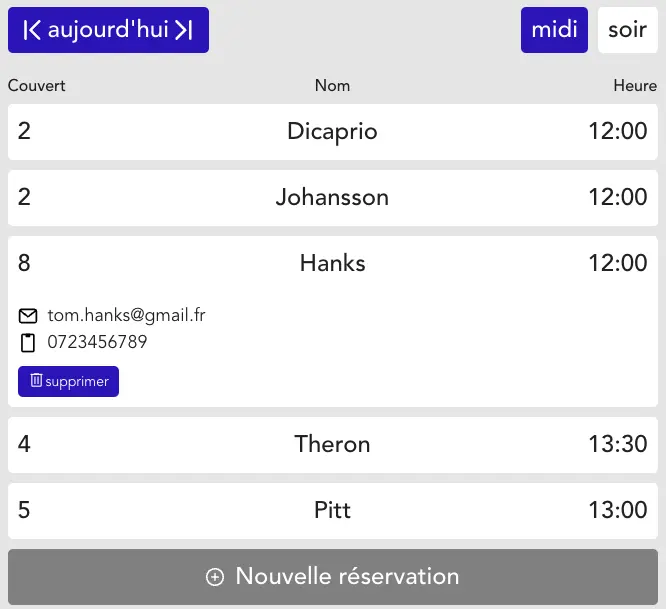The width and height of the screenshot is (666, 609).
Task: Delete Hanks reservation with supprimer
Action: 68,381
